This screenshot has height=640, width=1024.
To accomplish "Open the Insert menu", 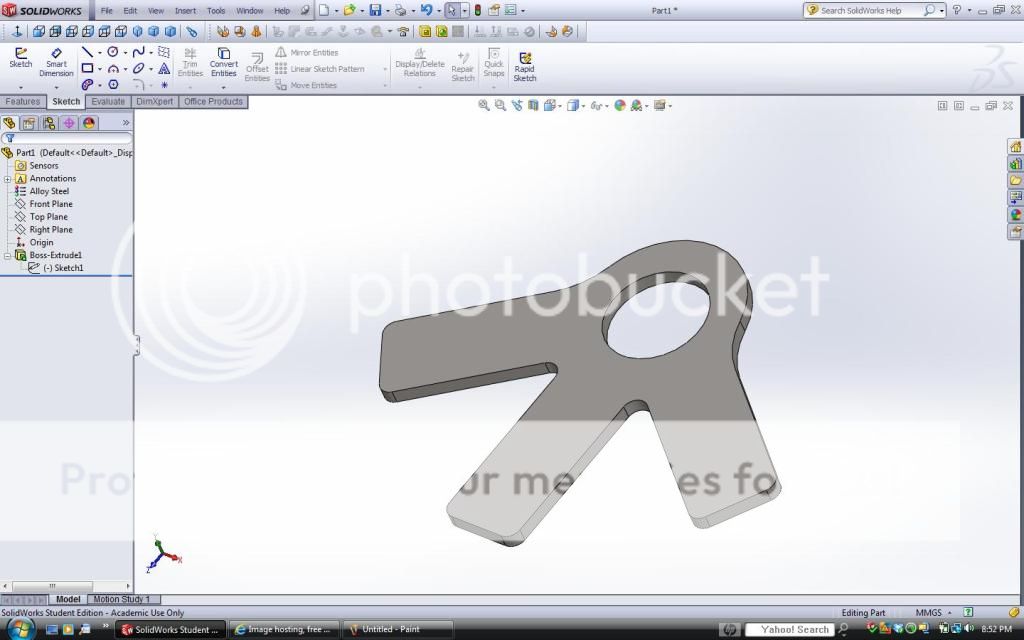I will coord(185,10).
